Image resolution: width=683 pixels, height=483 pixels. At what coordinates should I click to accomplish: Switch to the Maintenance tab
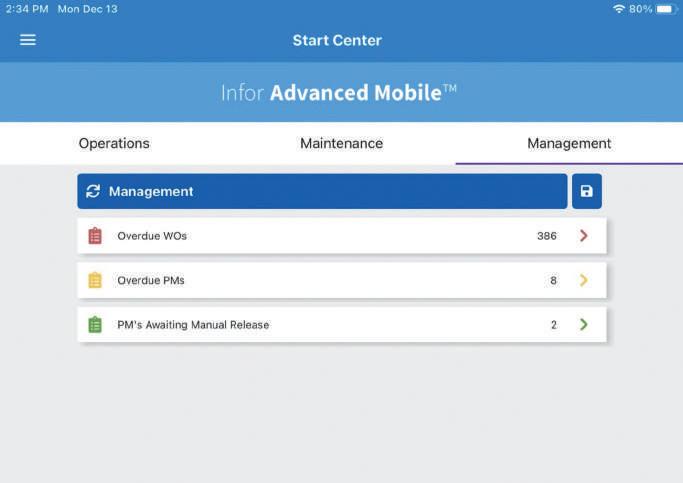click(x=342, y=143)
